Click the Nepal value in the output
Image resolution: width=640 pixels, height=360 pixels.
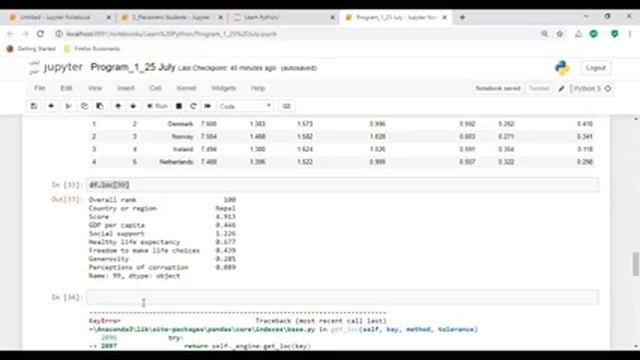tap(226, 208)
